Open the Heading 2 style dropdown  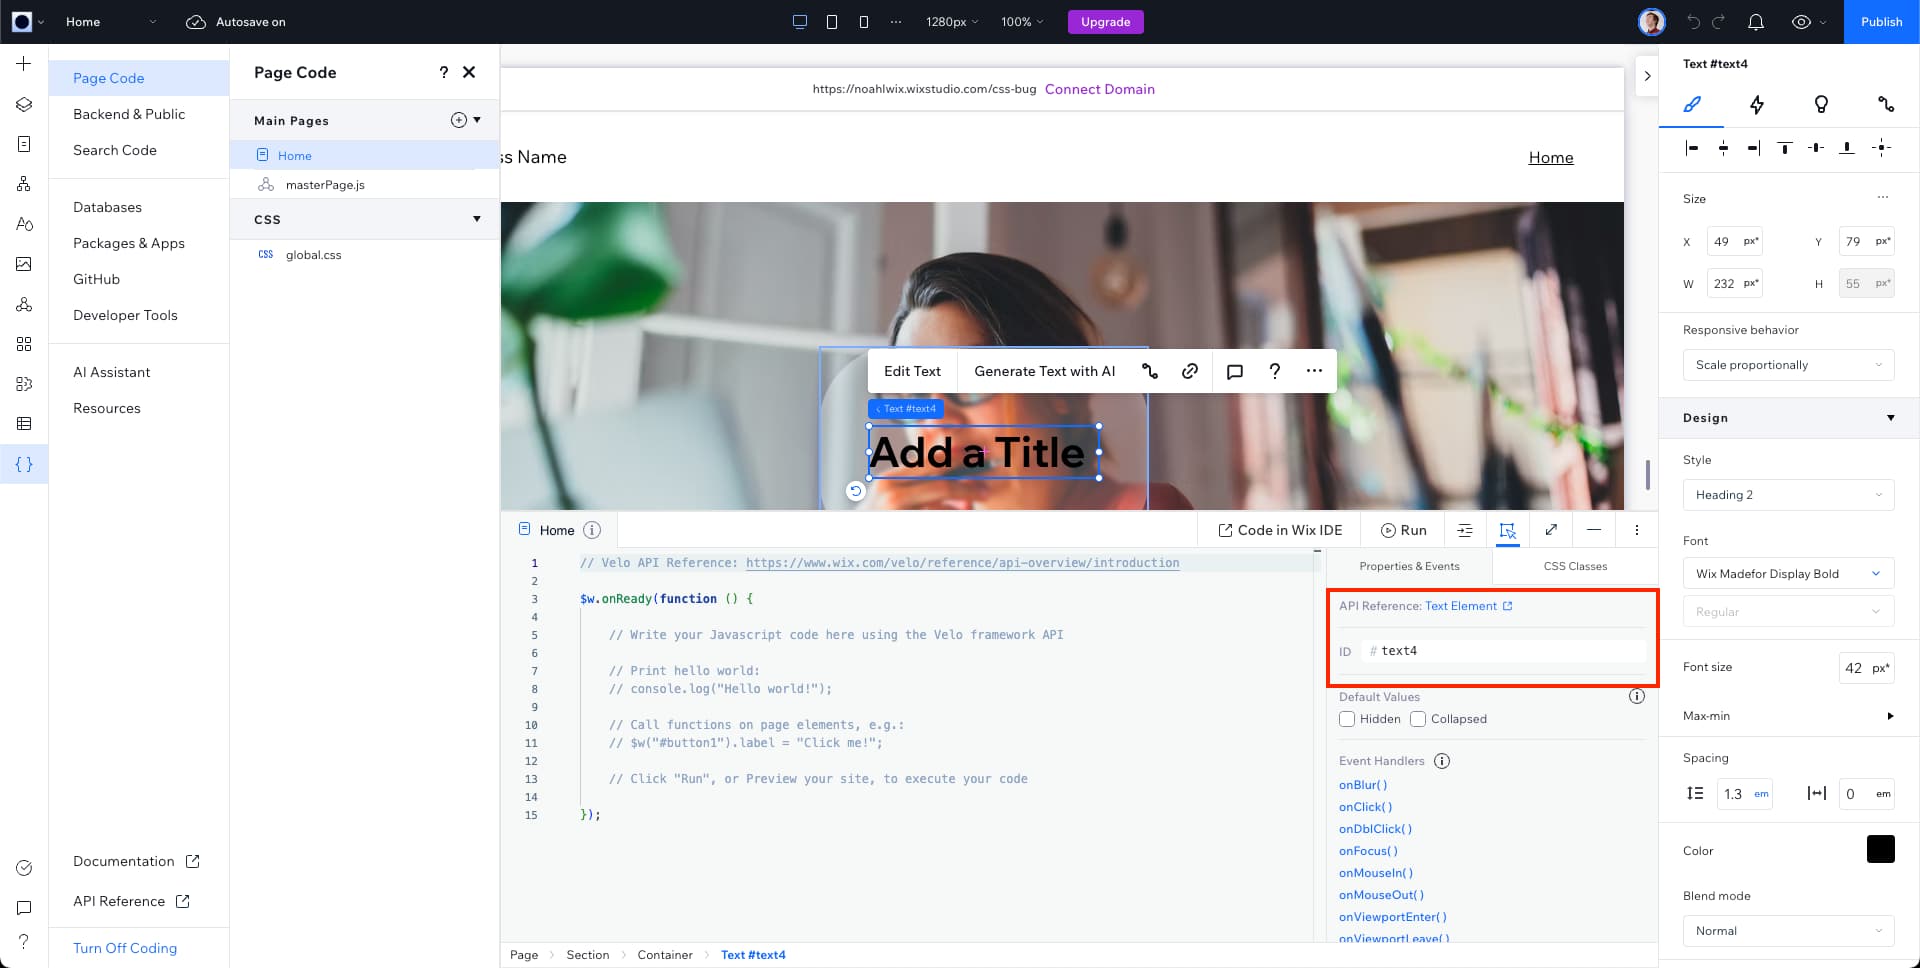tap(1788, 495)
